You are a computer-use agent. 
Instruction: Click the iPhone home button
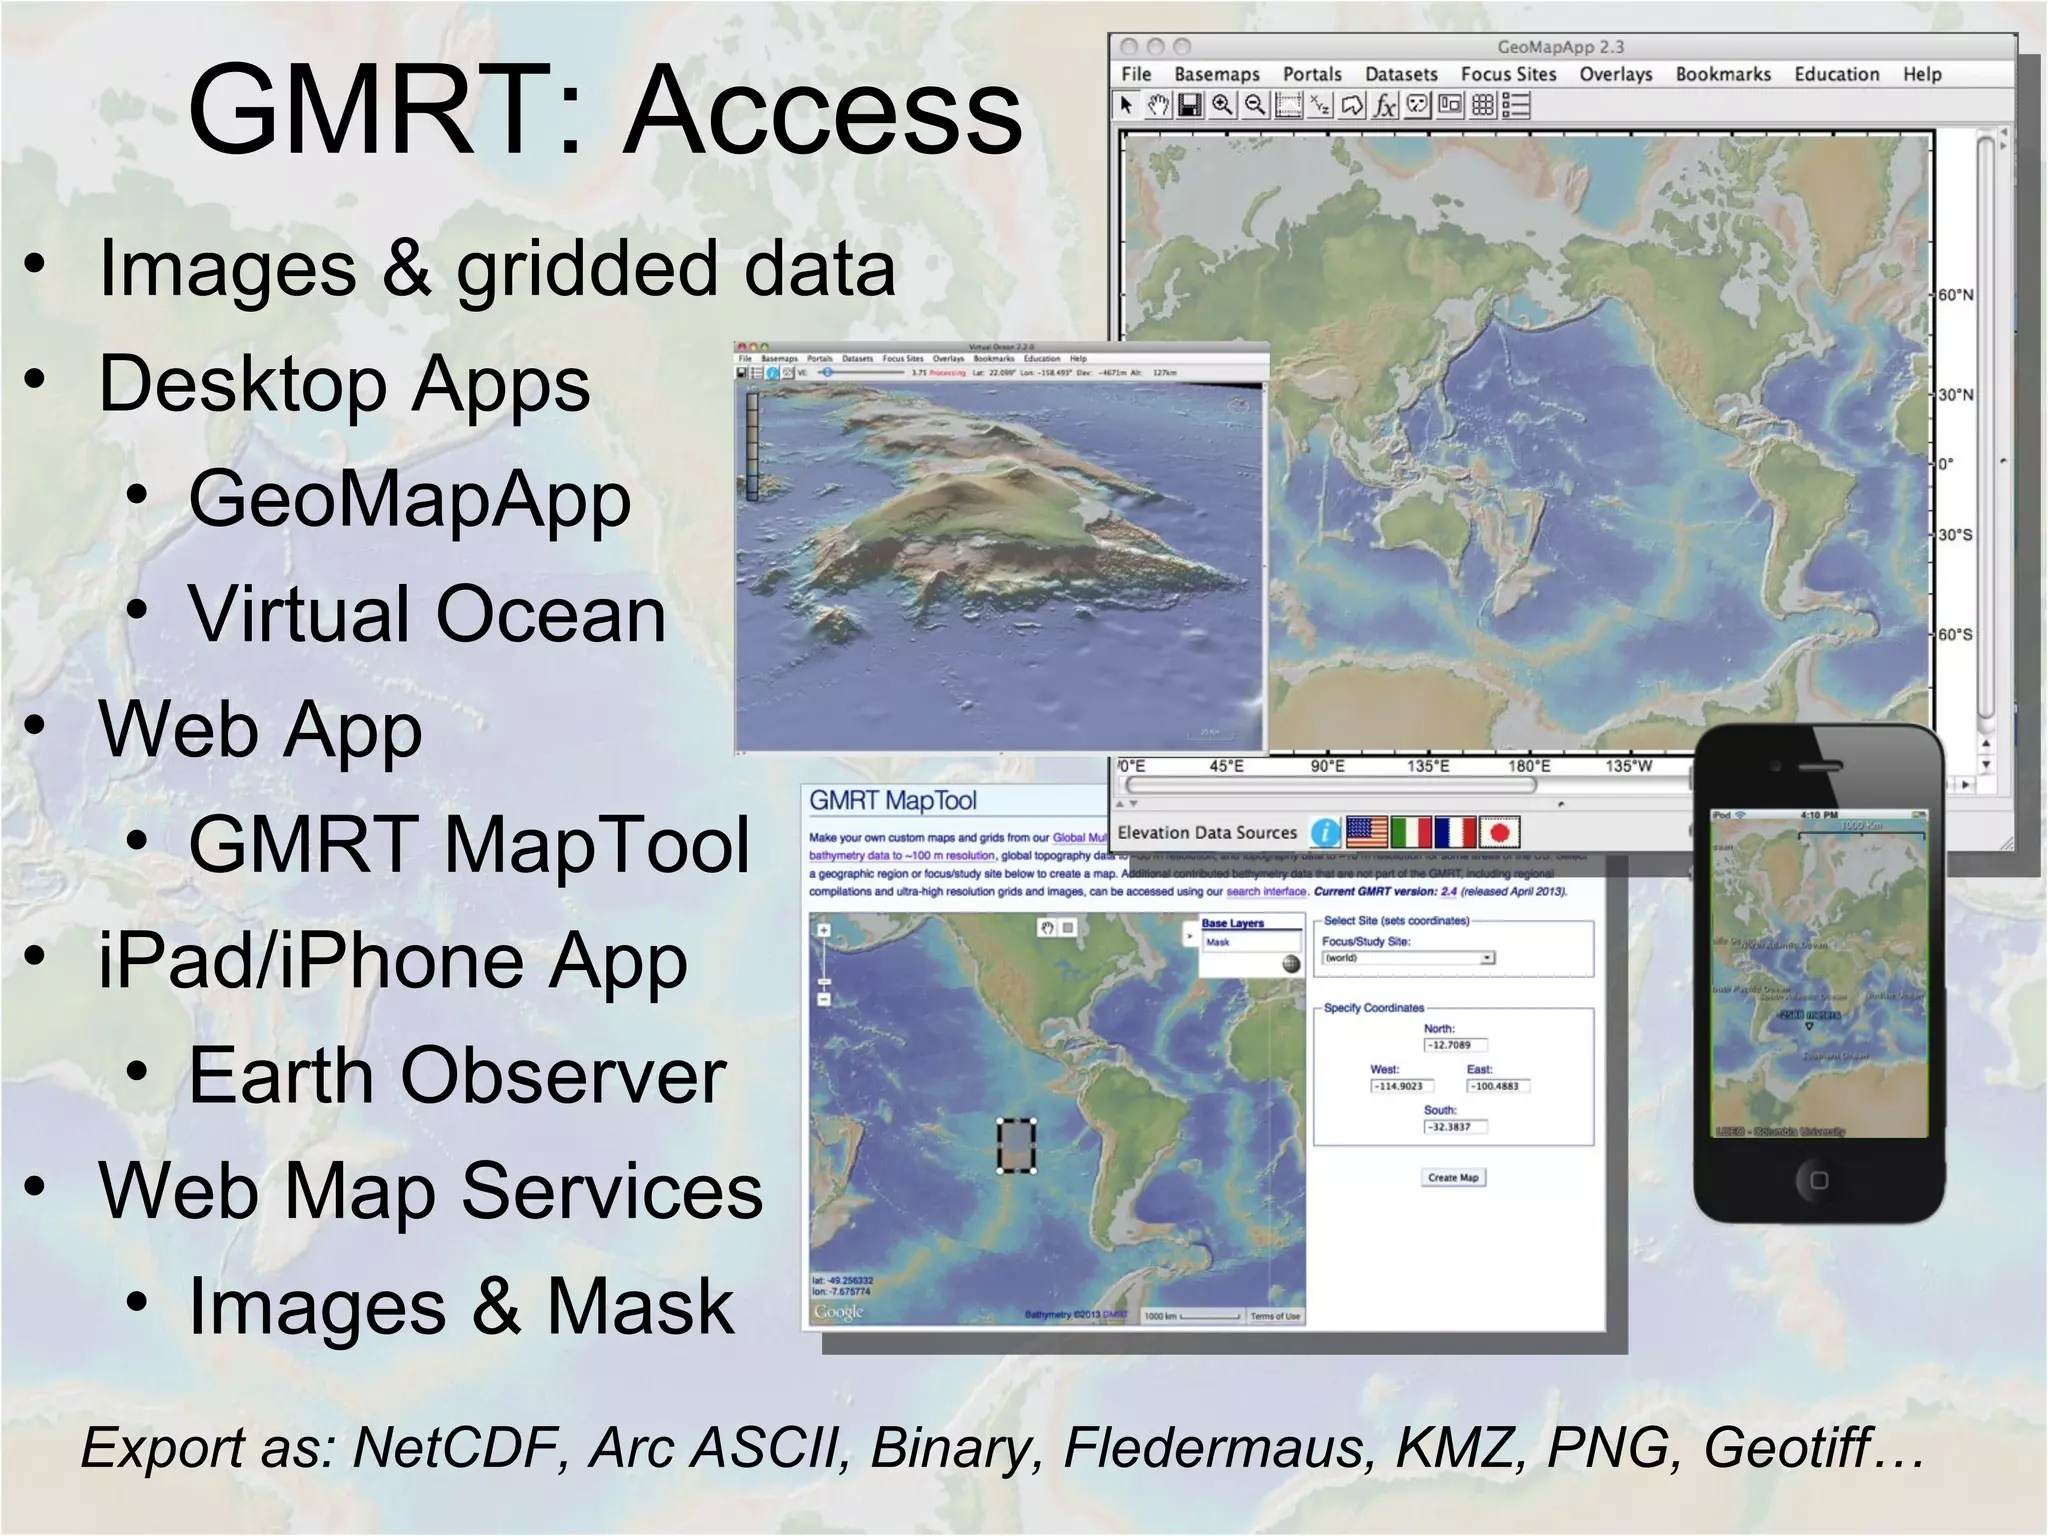1818,1180
